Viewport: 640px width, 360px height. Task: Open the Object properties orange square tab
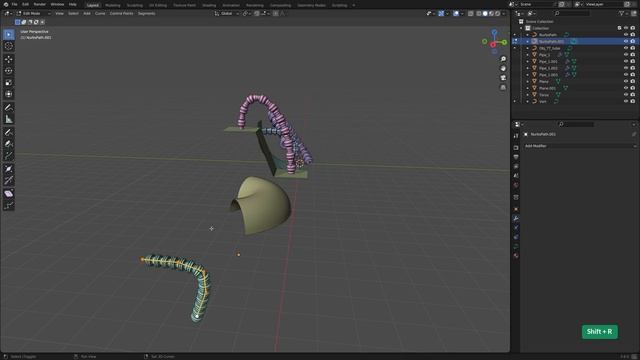(516, 209)
